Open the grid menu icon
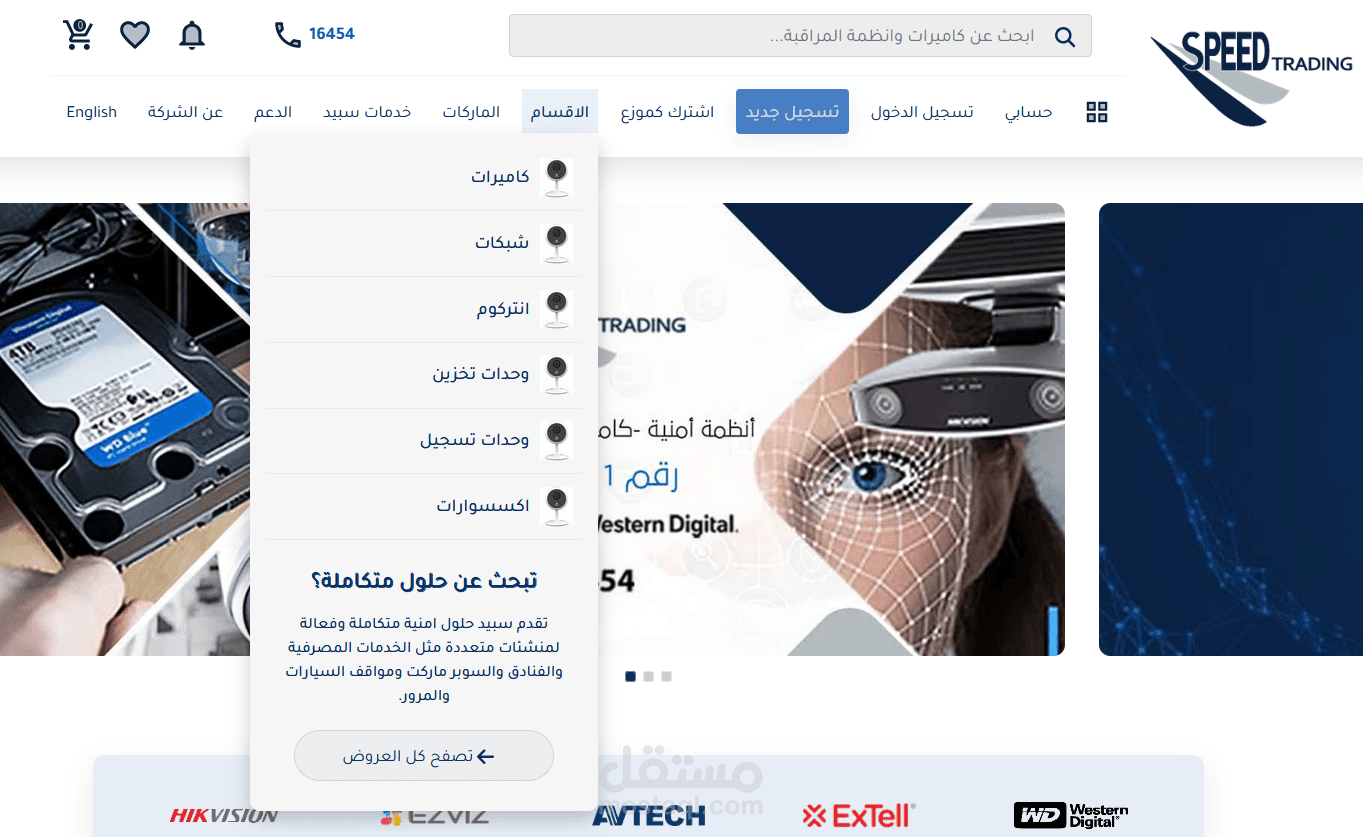 coord(1097,112)
